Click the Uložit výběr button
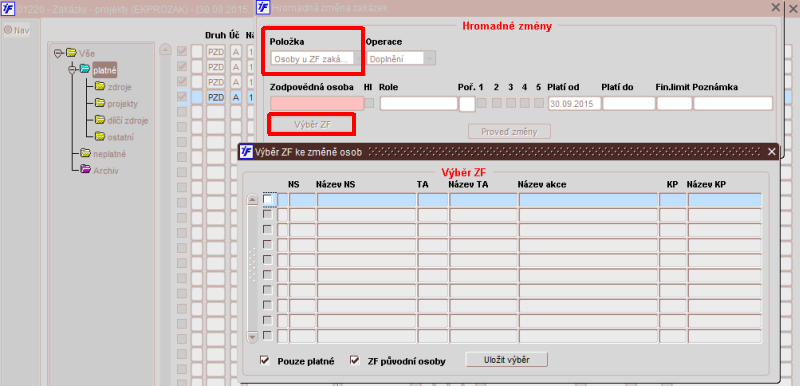This screenshot has height=386, width=800. [507, 359]
